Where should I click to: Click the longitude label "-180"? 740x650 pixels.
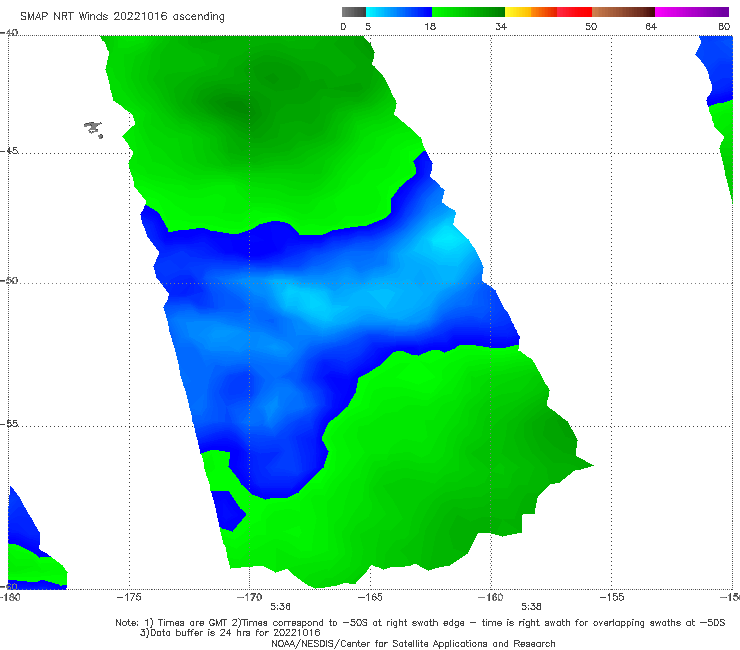pyautogui.click(x=10, y=597)
